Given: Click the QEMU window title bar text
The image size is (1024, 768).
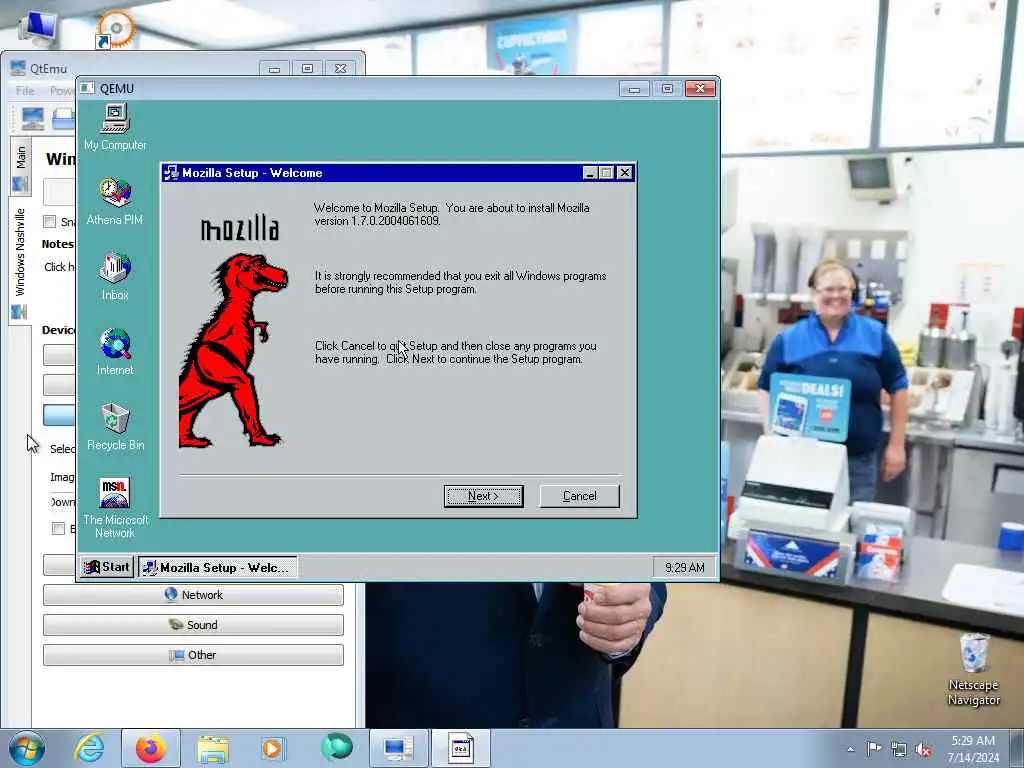Looking at the screenshot, I should [x=117, y=89].
